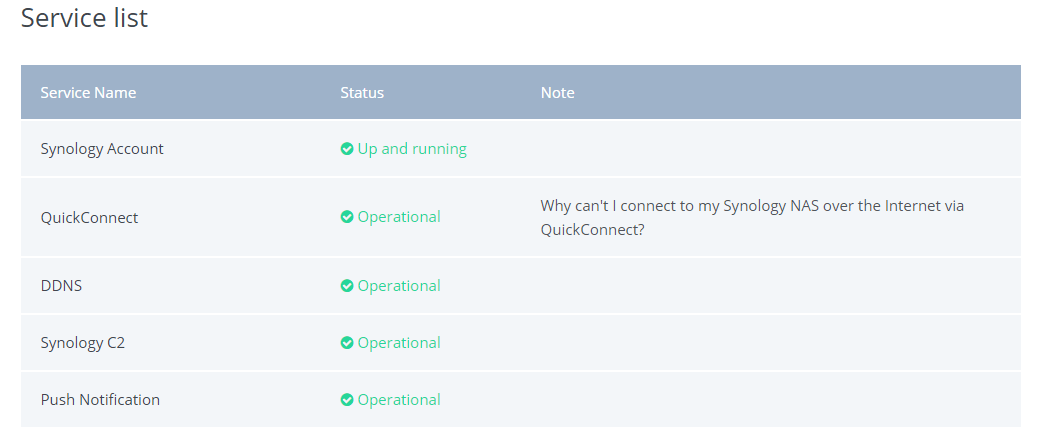The height and width of the screenshot is (447, 1042).
Task: Click the Service Name column header
Action: (88, 92)
